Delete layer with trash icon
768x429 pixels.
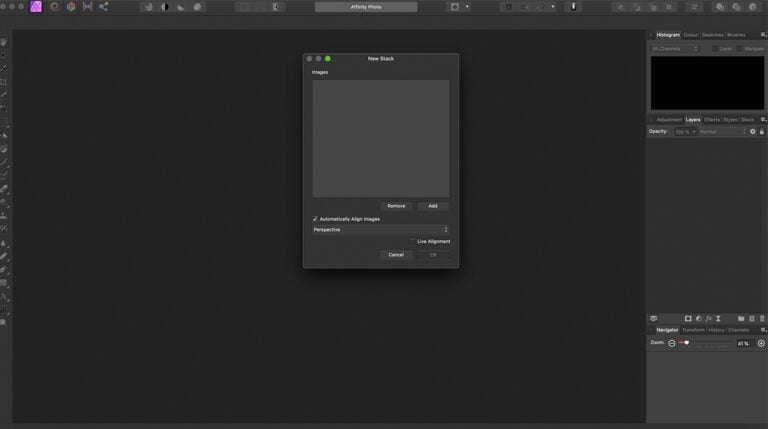(762, 319)
